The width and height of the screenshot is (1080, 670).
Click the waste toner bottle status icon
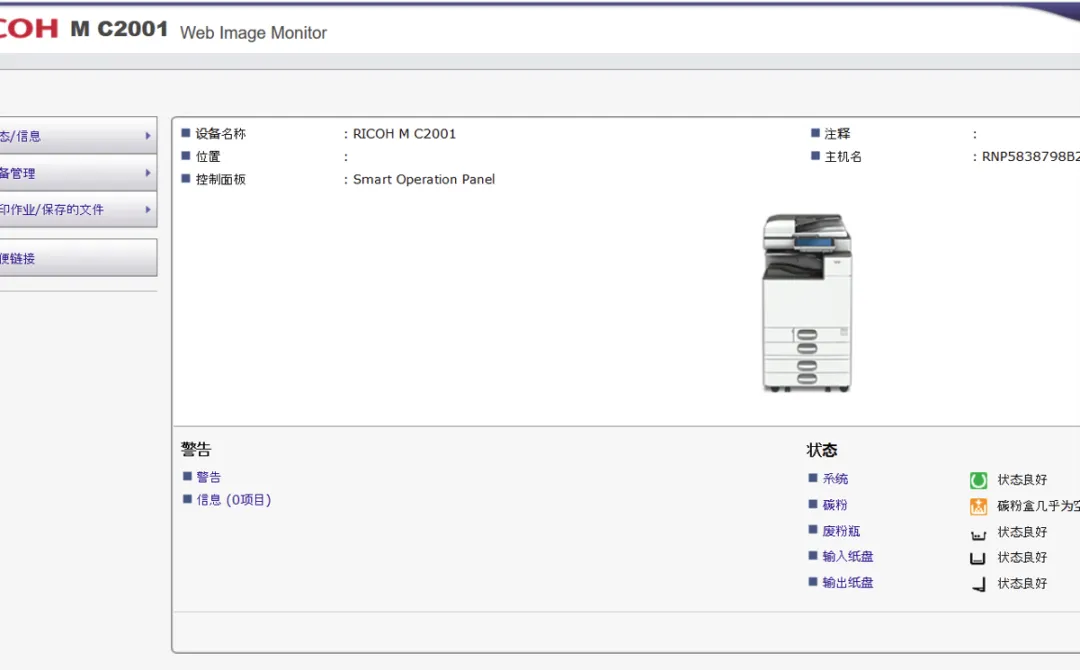point(978,534)
